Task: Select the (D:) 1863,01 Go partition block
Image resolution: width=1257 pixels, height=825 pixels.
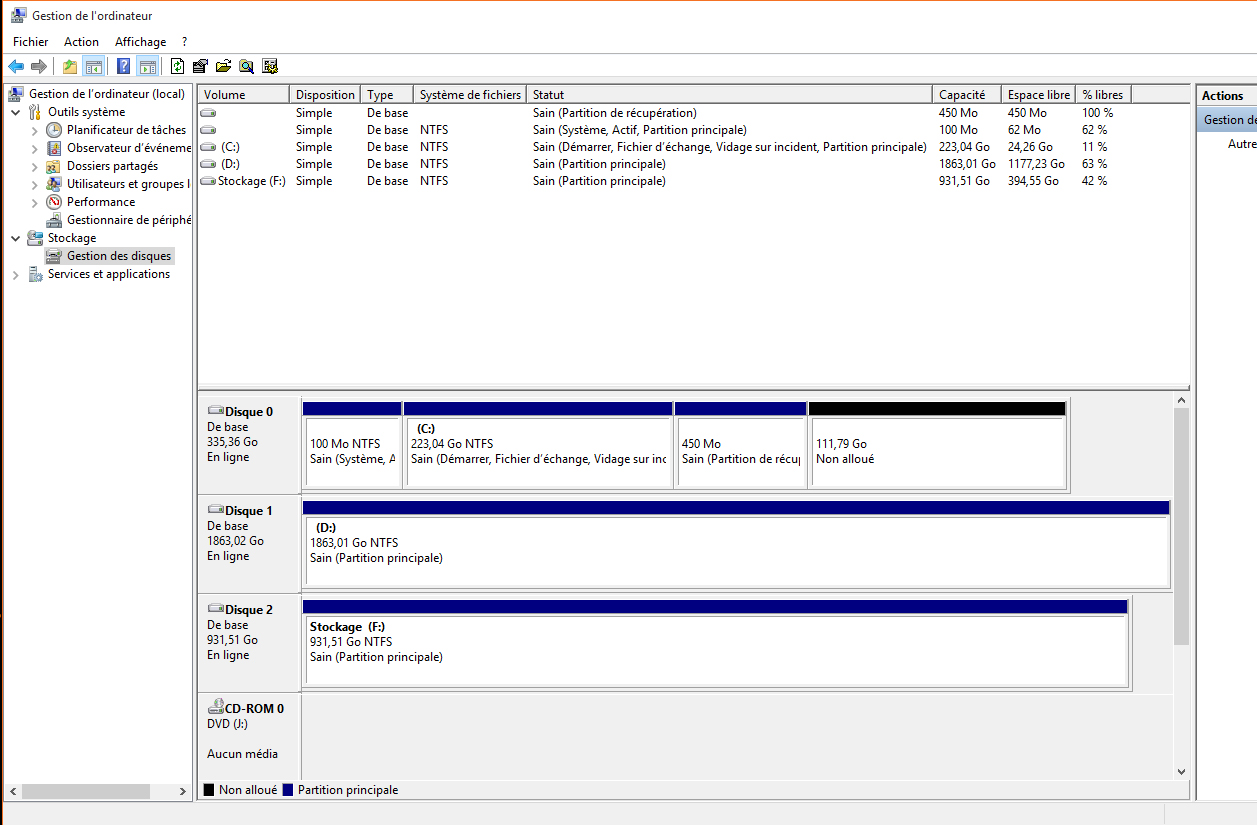Action: click(x=736, y=543)
